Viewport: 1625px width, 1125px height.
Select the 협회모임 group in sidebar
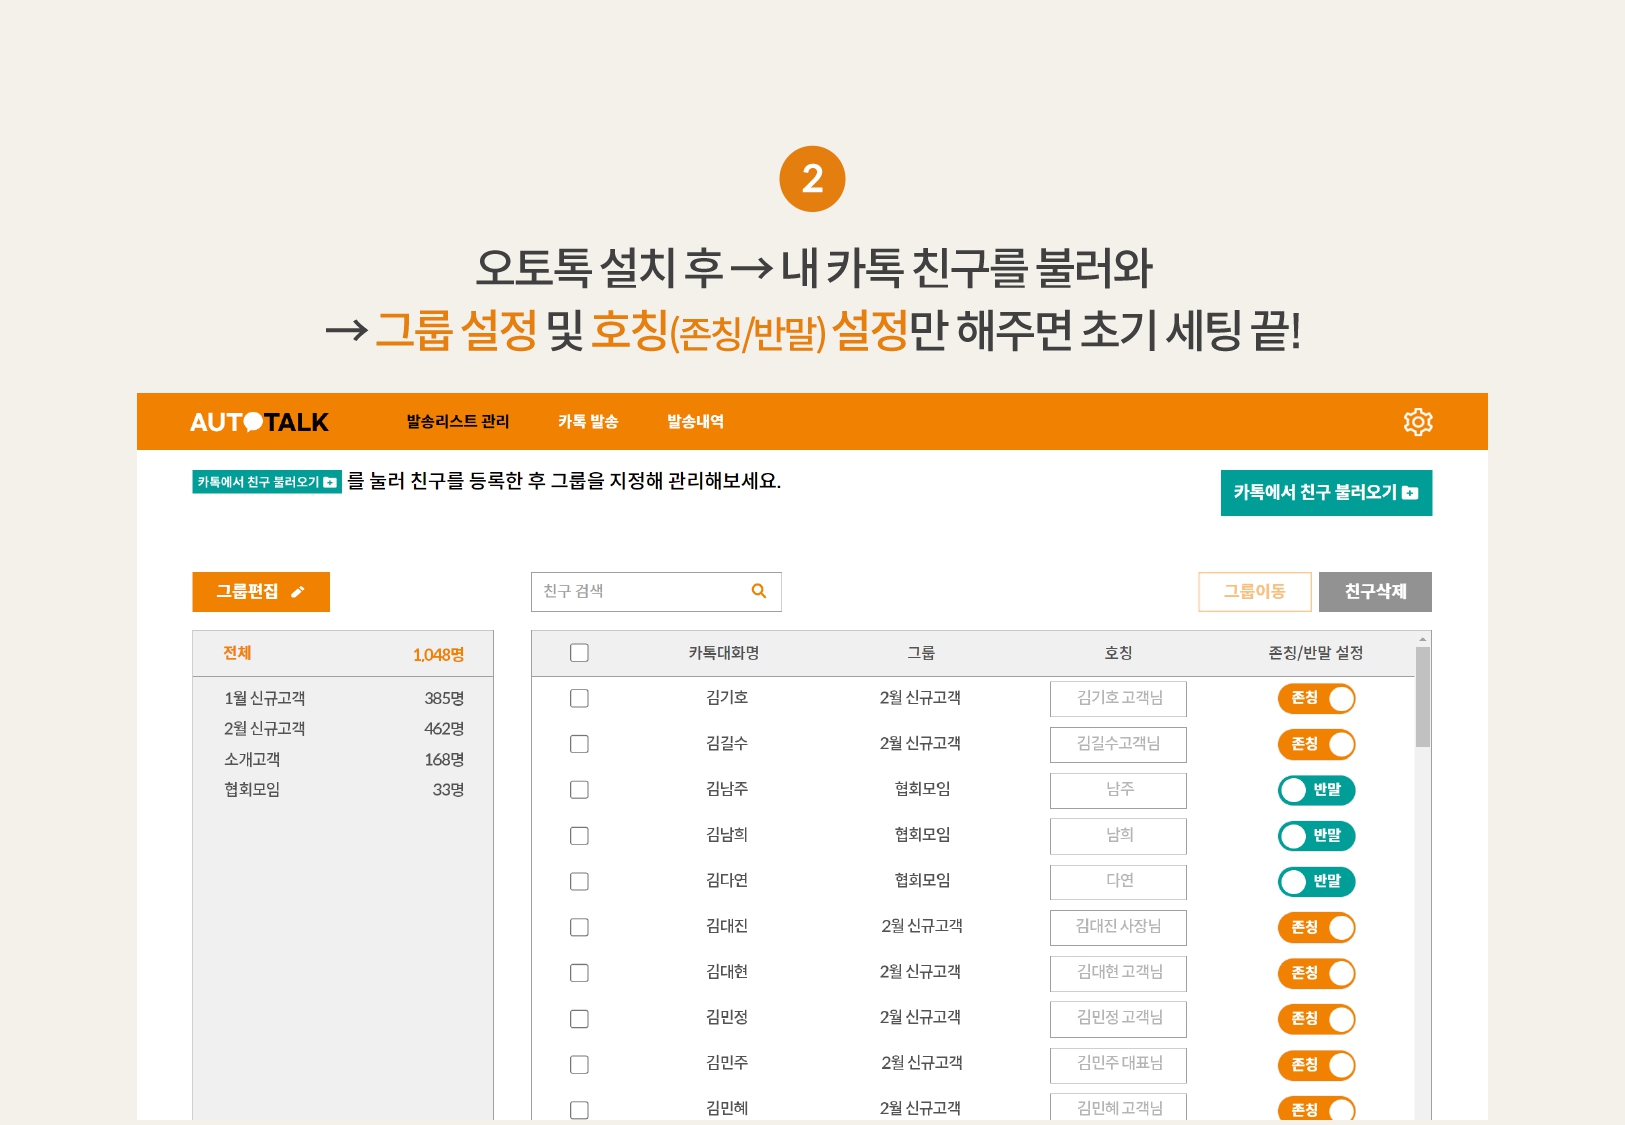click(x=343, y=790)
